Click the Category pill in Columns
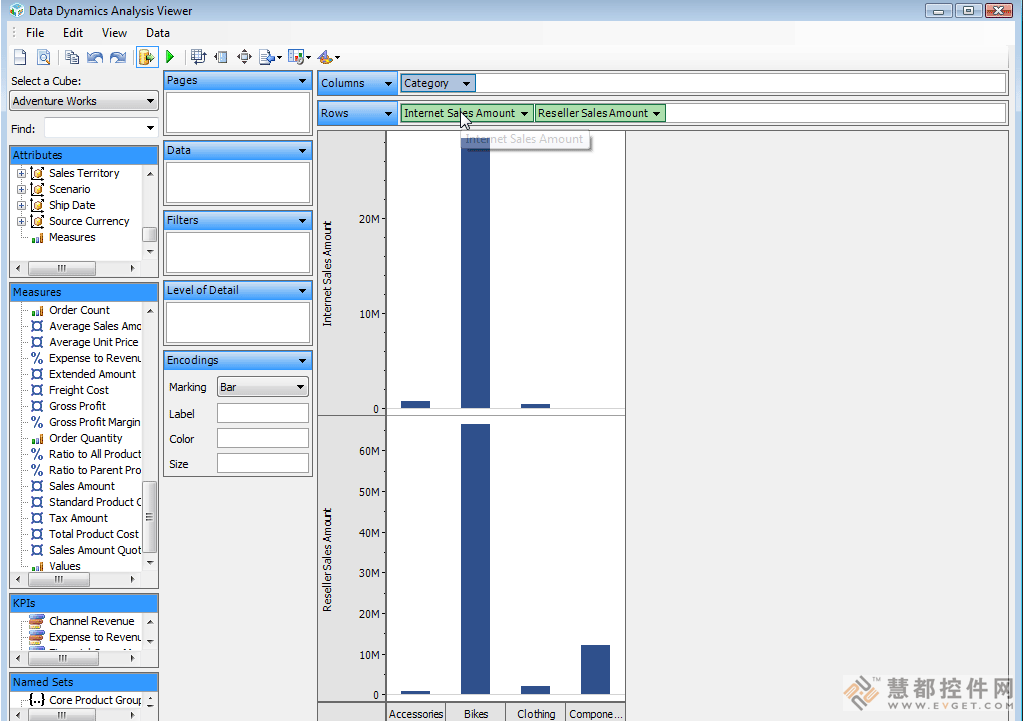Screen dimensions: 1023x721 (438, 84)
